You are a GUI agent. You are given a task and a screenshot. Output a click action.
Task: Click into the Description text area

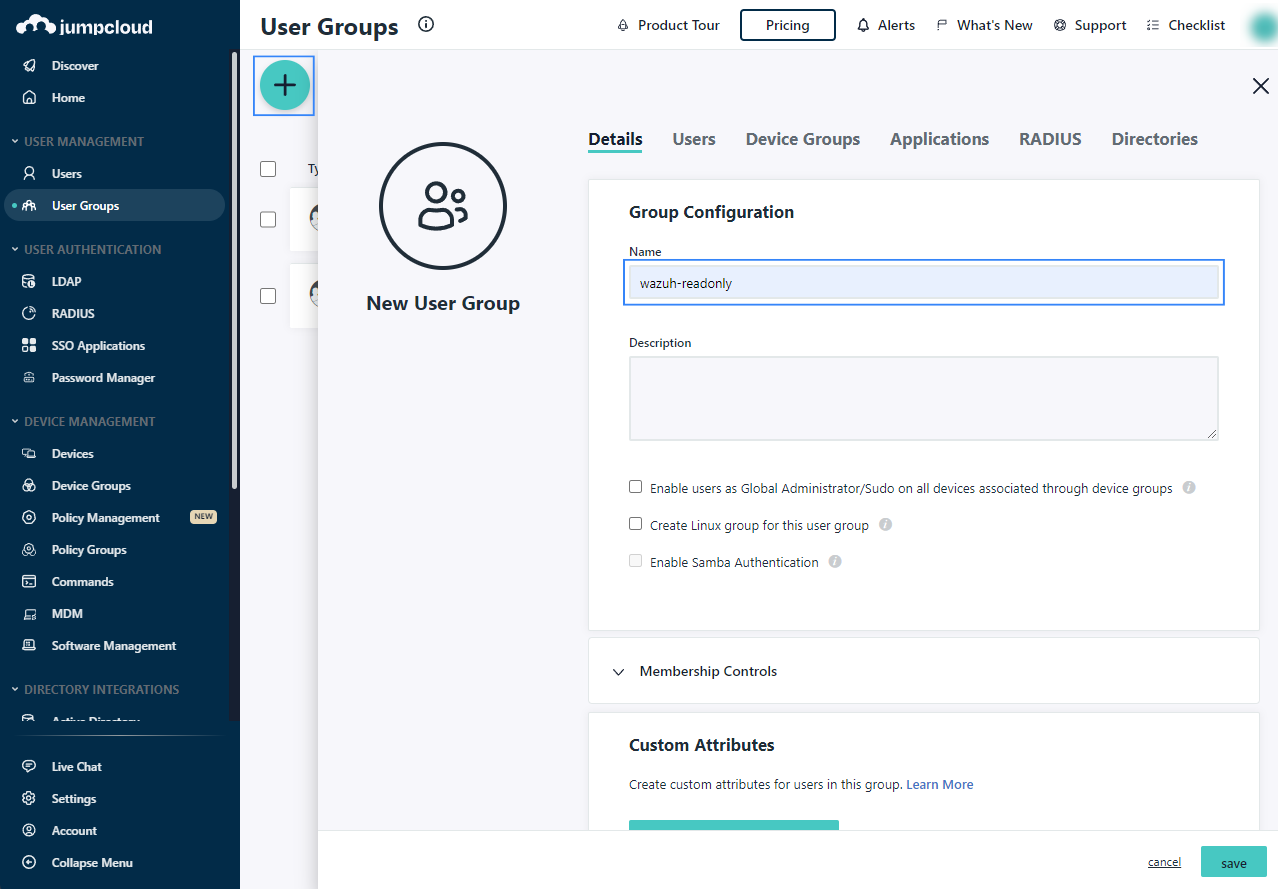point(923,398)
